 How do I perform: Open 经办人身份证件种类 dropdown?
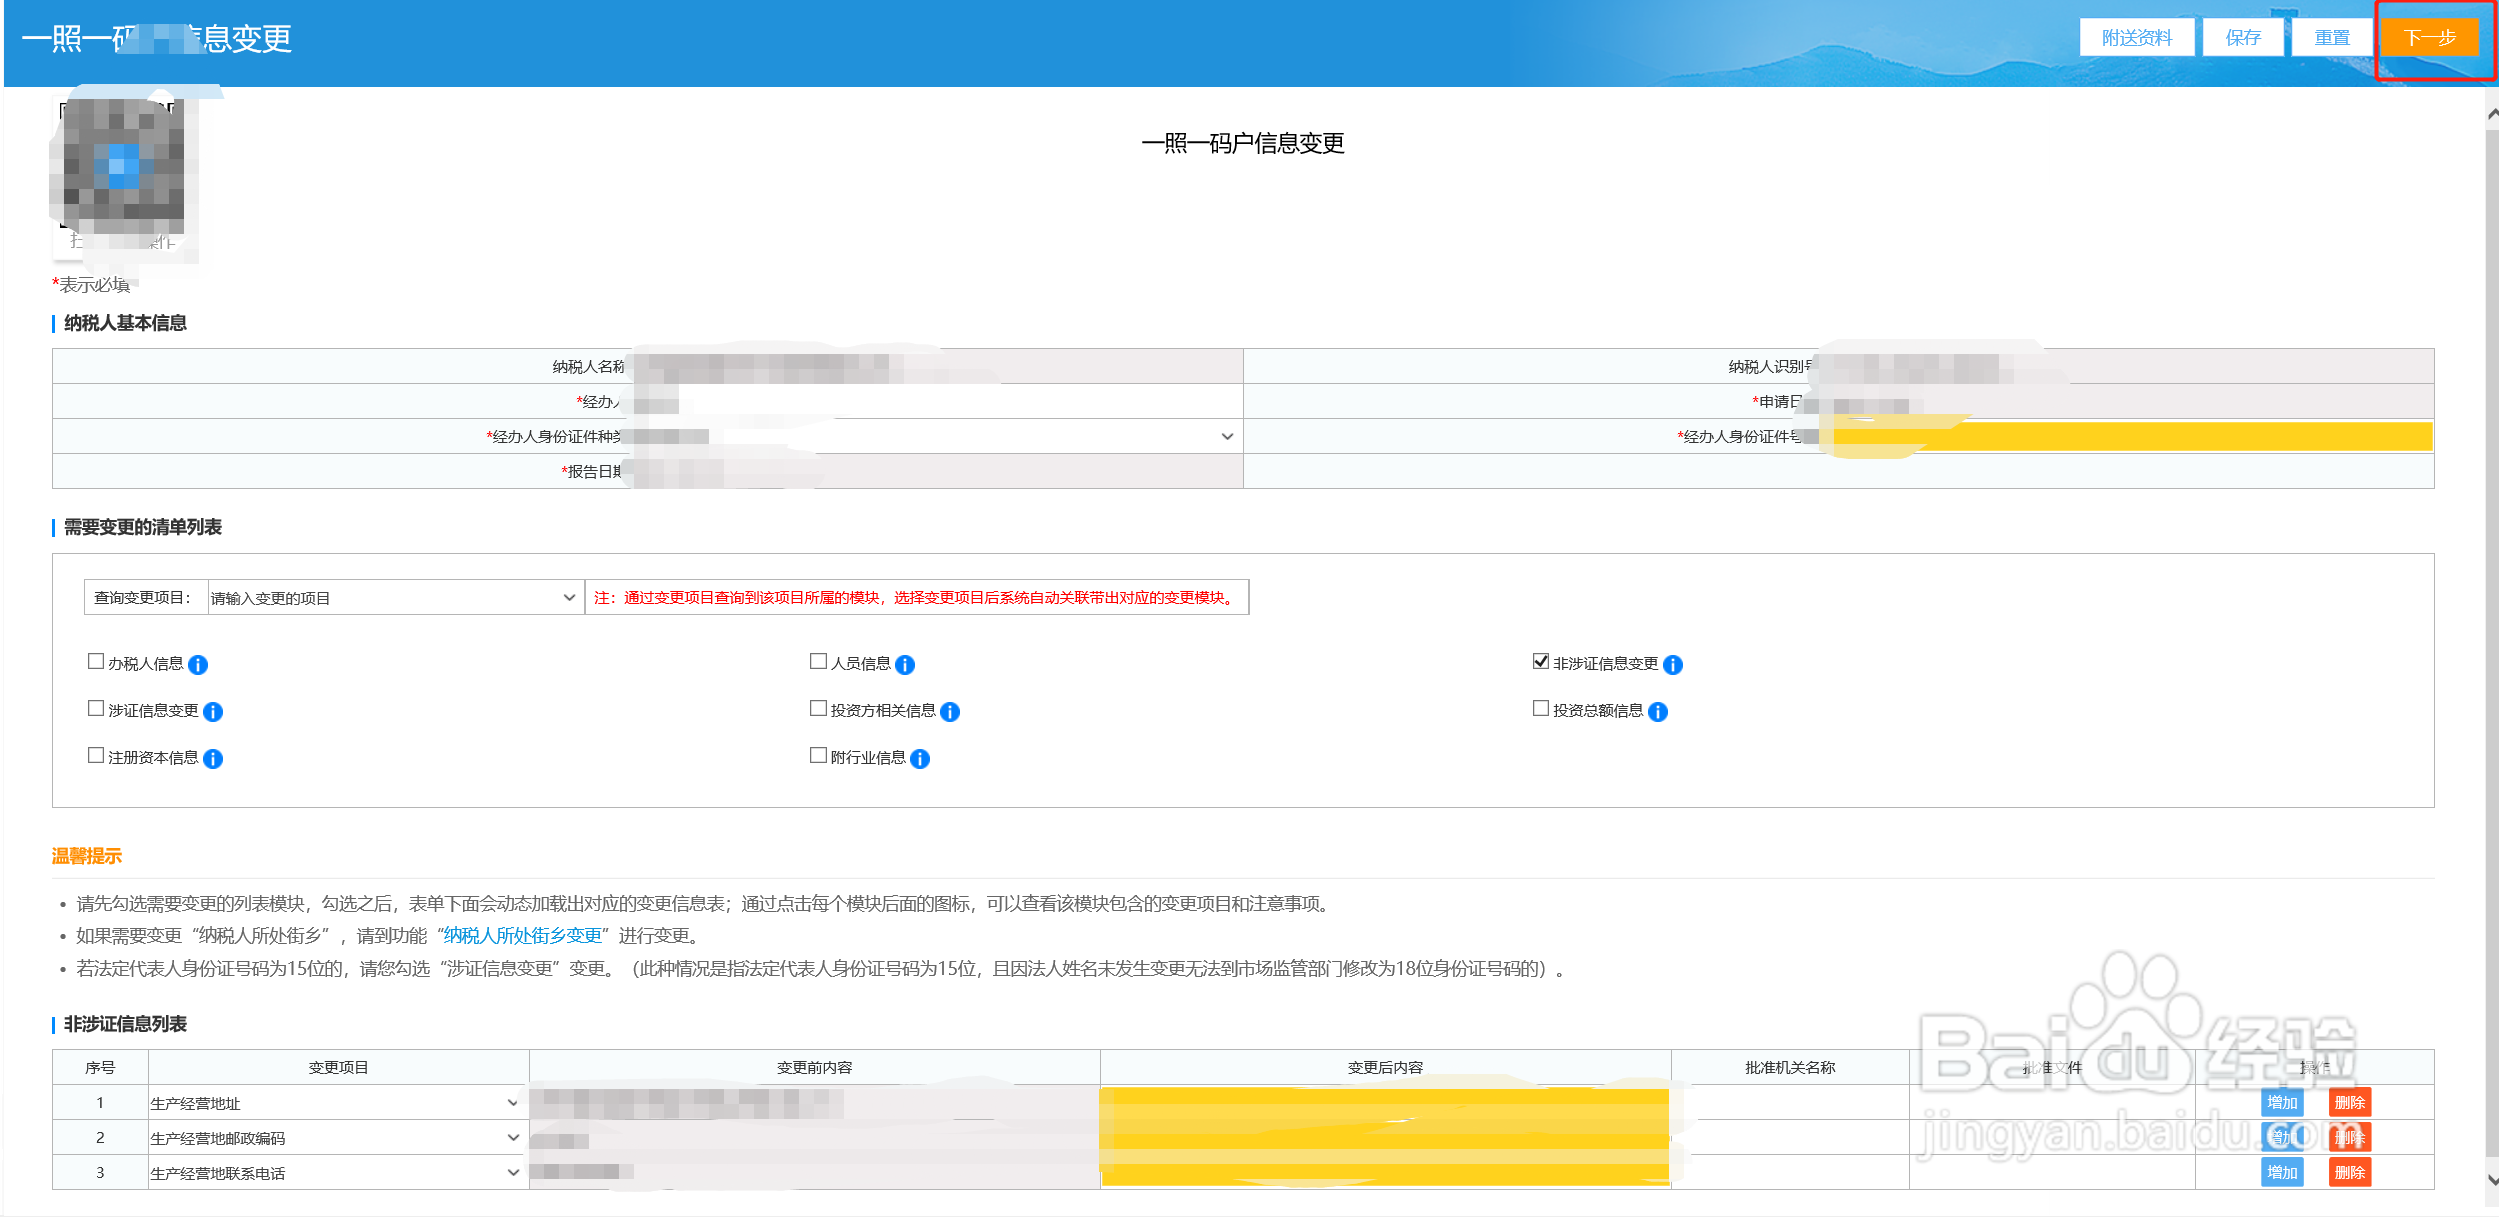pos(930,437)
